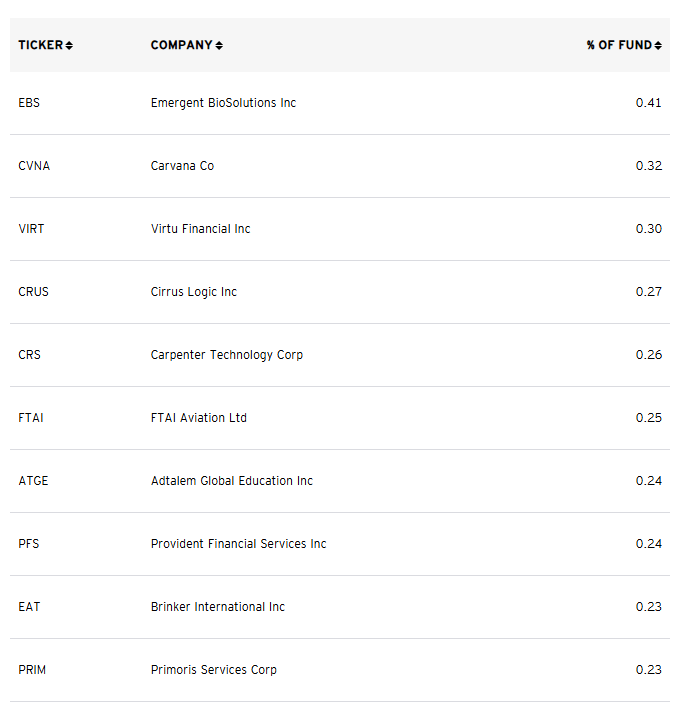Select the 0.41 fund percentage value
The height and width of the screenshot is (716, 689).
pos(648,103)
